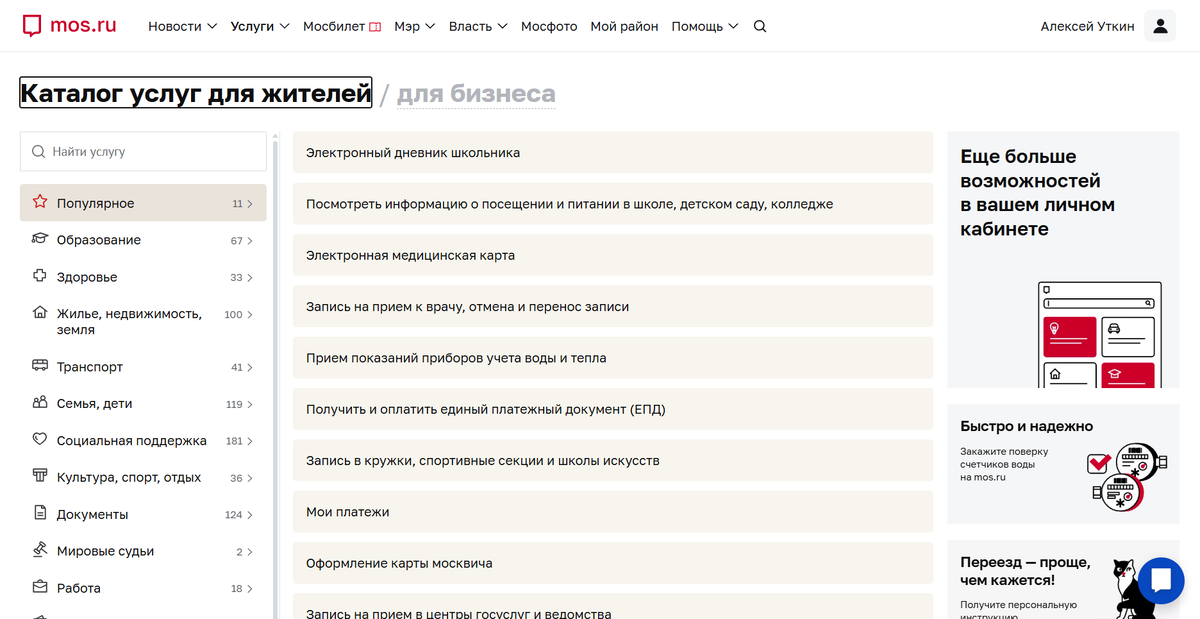Screen dimensions: 1200x619
Task: Click the user profile avatar icon
Action: pyautogui.click(x=1160, y=27)
